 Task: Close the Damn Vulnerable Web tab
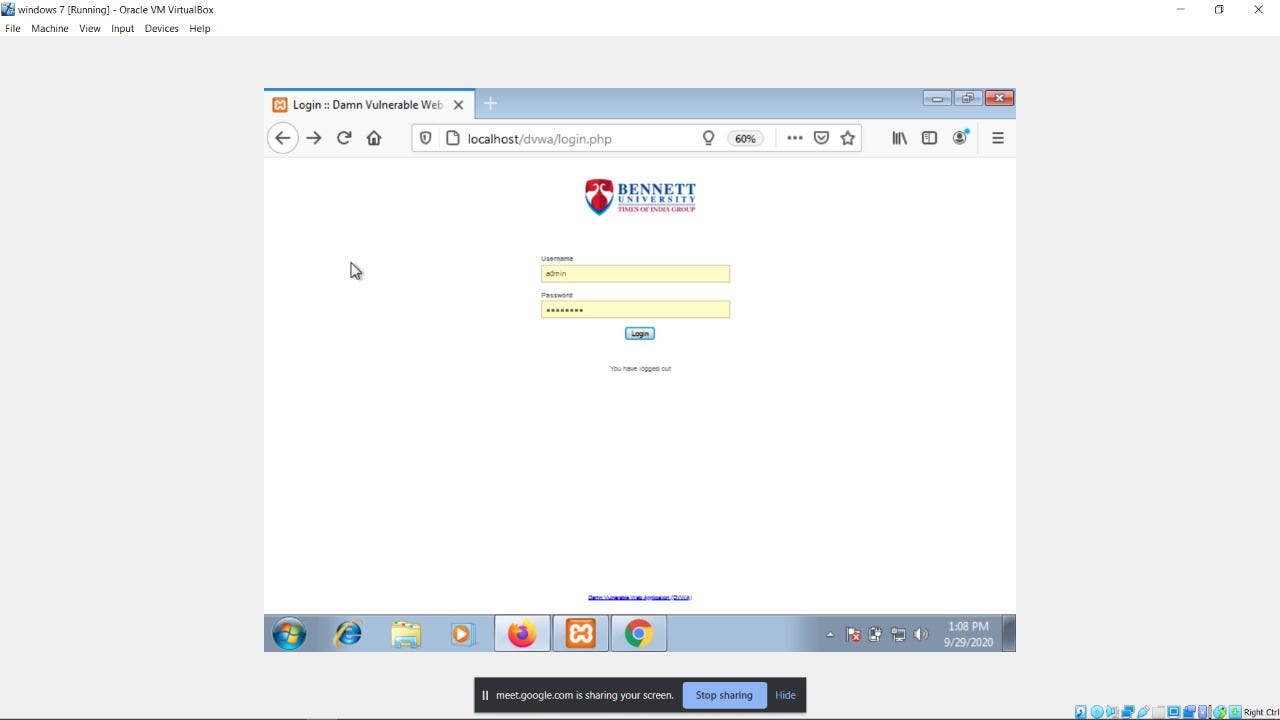tap(458, 104)
